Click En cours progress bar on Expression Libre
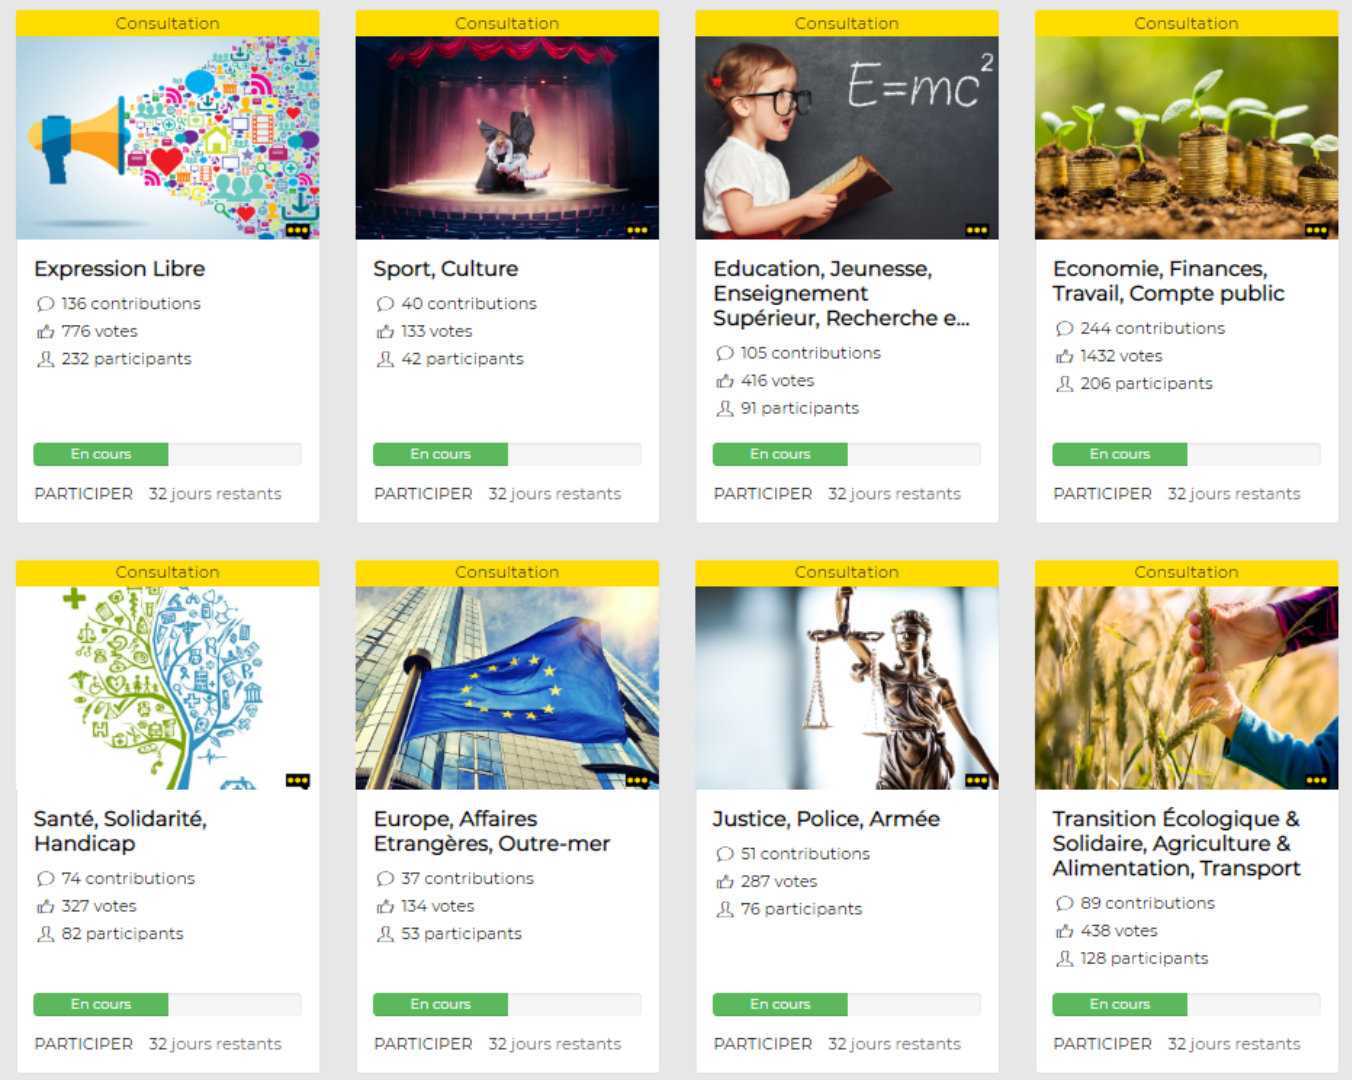The height and width of the screenshot is (1080, 1352). tap(167, 454)
